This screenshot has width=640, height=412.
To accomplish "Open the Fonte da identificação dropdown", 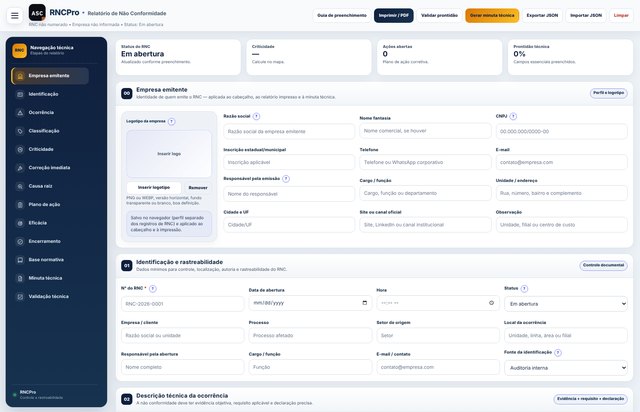I will (566, 367).
